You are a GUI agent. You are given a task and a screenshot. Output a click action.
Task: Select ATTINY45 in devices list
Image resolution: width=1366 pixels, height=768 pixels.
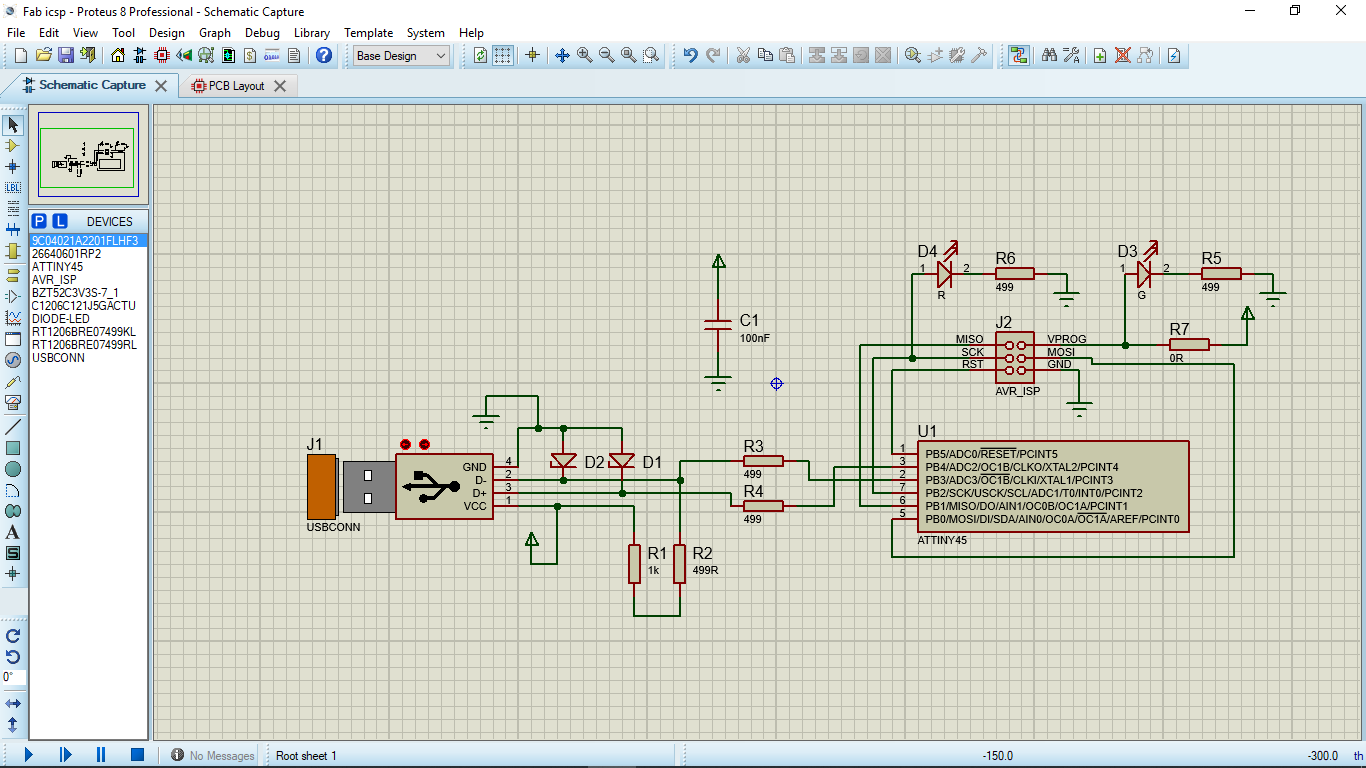point(57,267)
